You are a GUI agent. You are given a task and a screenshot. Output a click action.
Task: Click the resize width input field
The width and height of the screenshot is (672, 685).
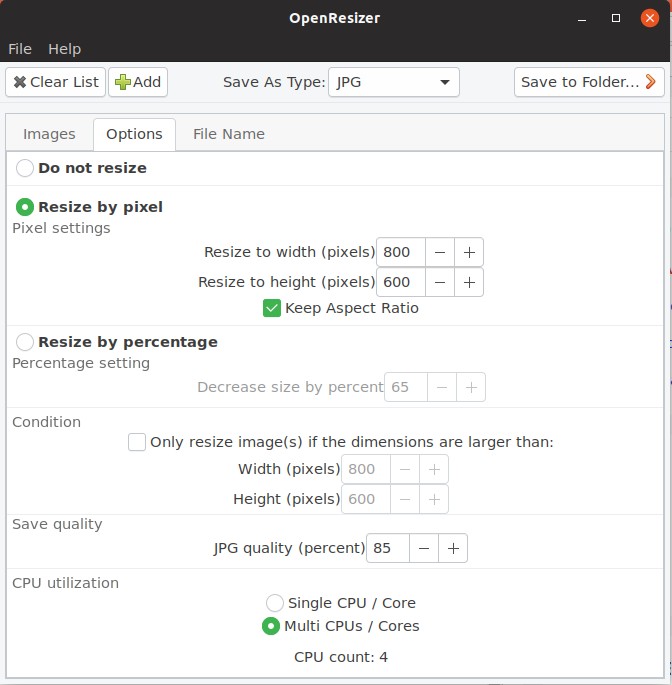401,252
